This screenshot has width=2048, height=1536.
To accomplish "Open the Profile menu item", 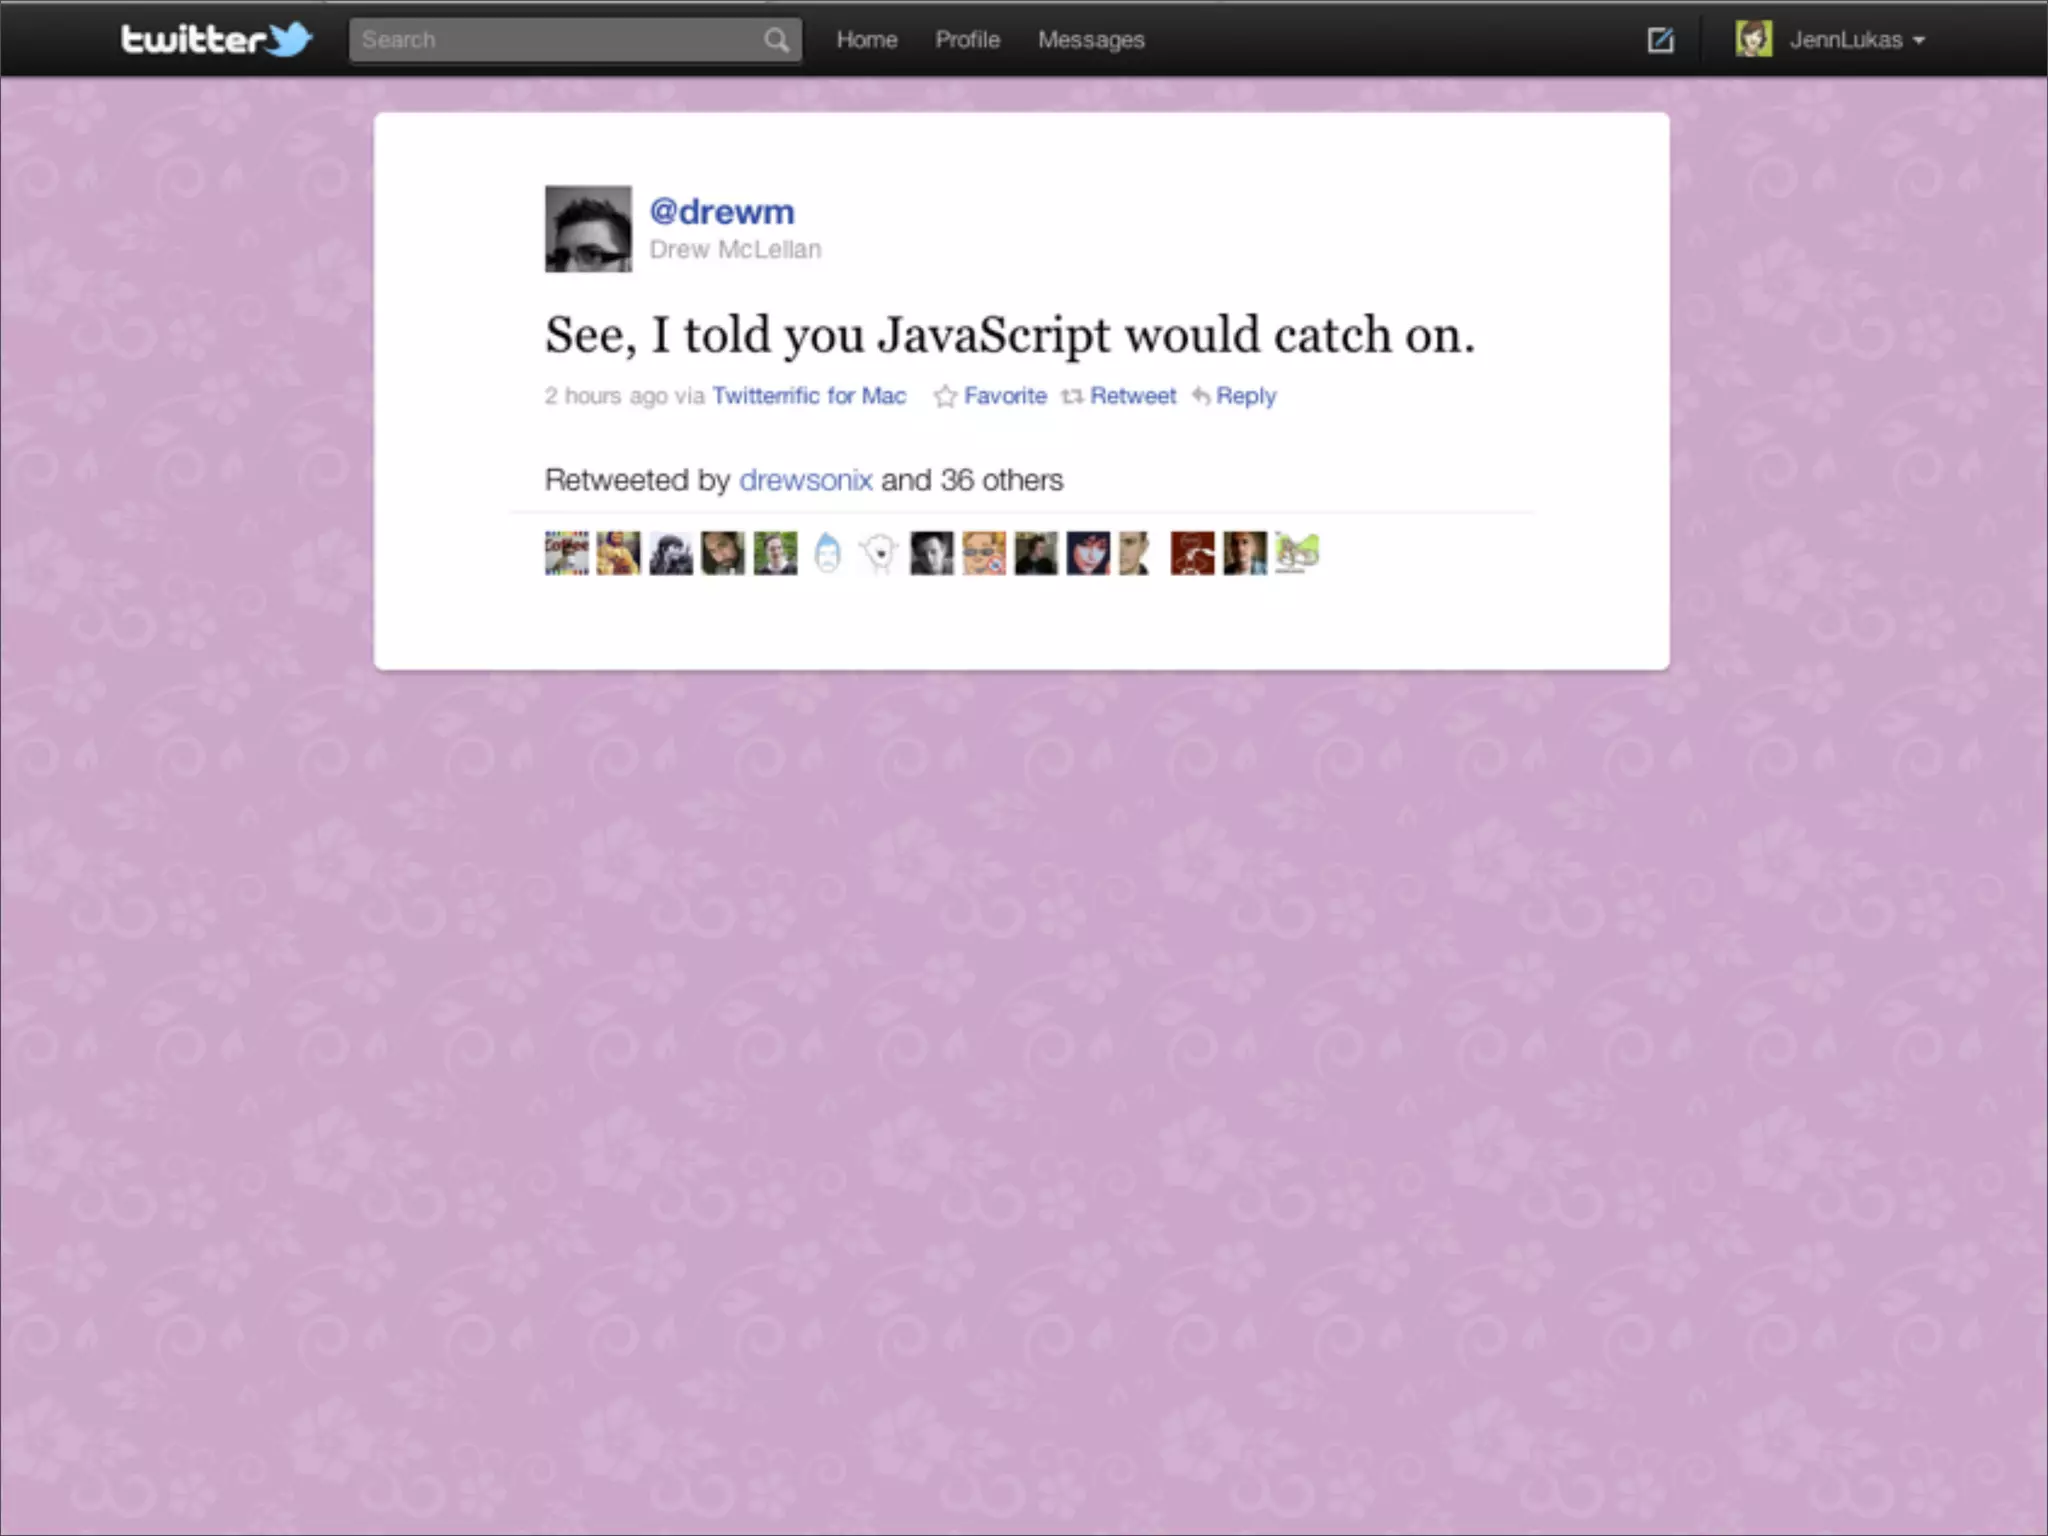I will point(967,40).
